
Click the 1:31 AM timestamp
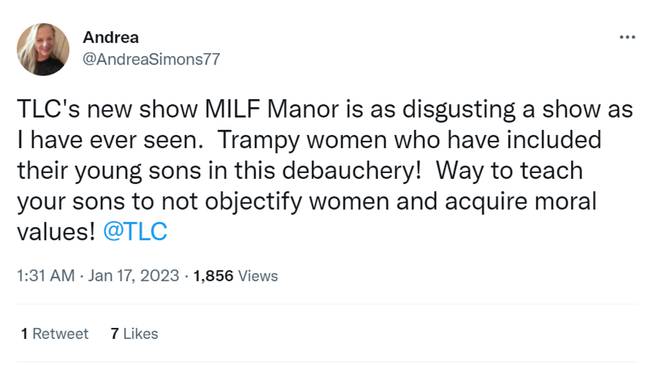(x=46, y=276)
